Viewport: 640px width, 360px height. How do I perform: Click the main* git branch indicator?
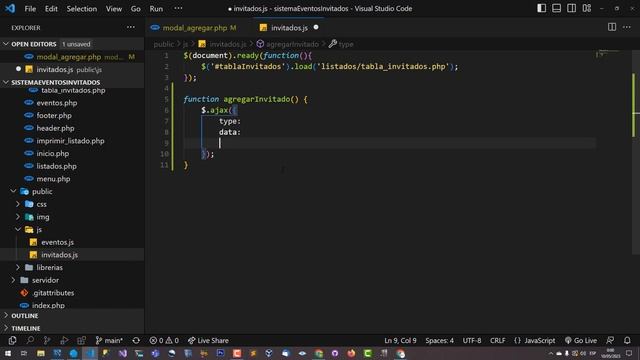[109, 340]
